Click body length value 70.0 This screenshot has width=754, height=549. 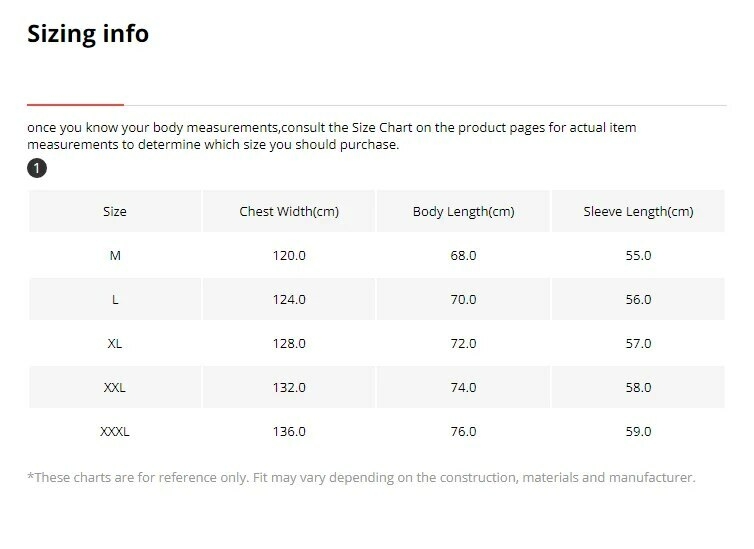[x=463, y=300]
